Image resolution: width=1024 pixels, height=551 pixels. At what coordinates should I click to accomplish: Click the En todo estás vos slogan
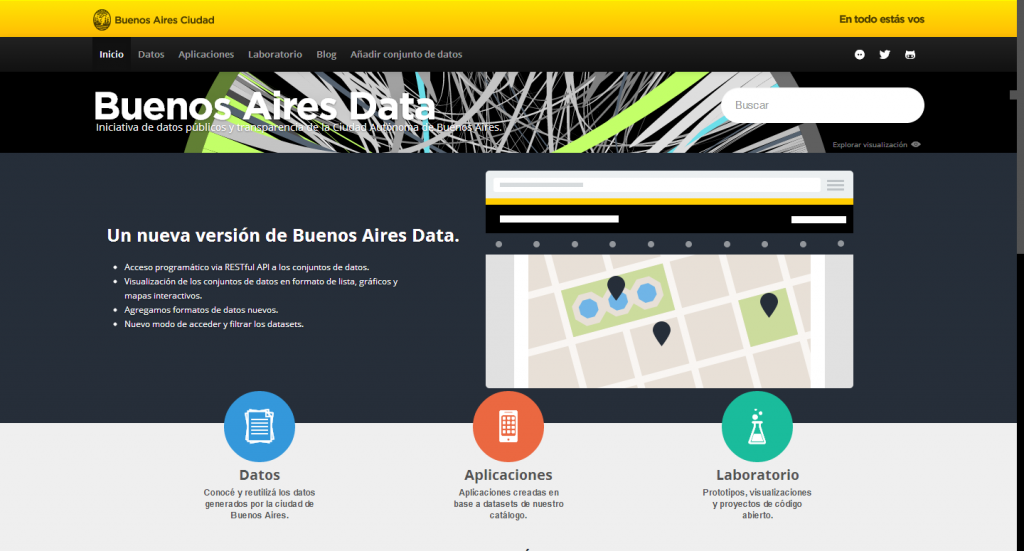click(x=882, y=20)
